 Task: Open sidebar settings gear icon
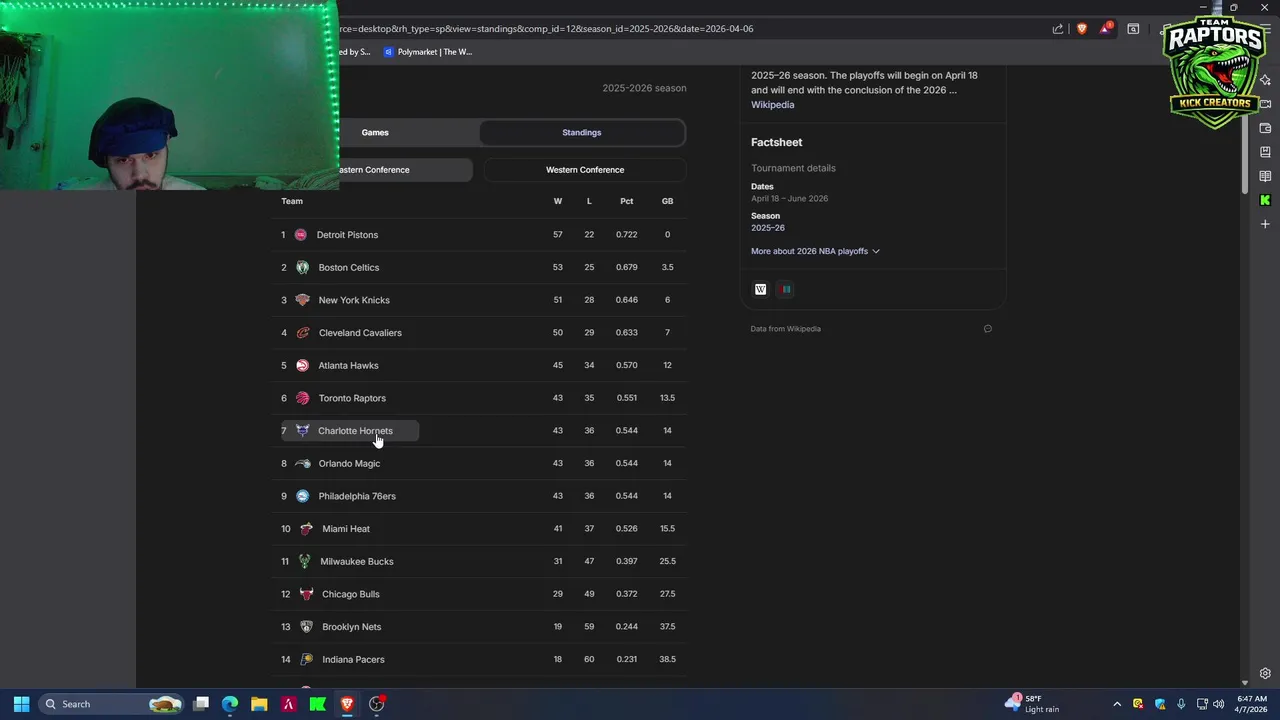pos(1265,673)
